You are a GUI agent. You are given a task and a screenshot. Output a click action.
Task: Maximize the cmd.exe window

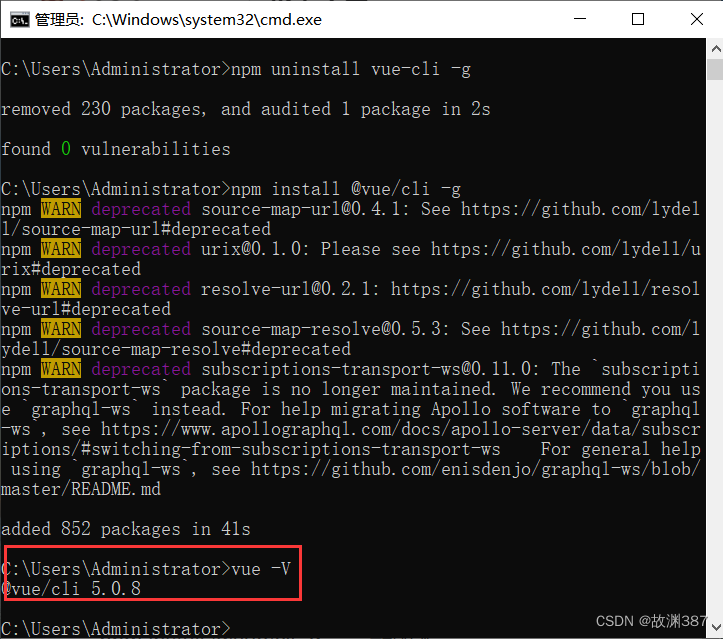pyautogui.click(x=638, y=19)
